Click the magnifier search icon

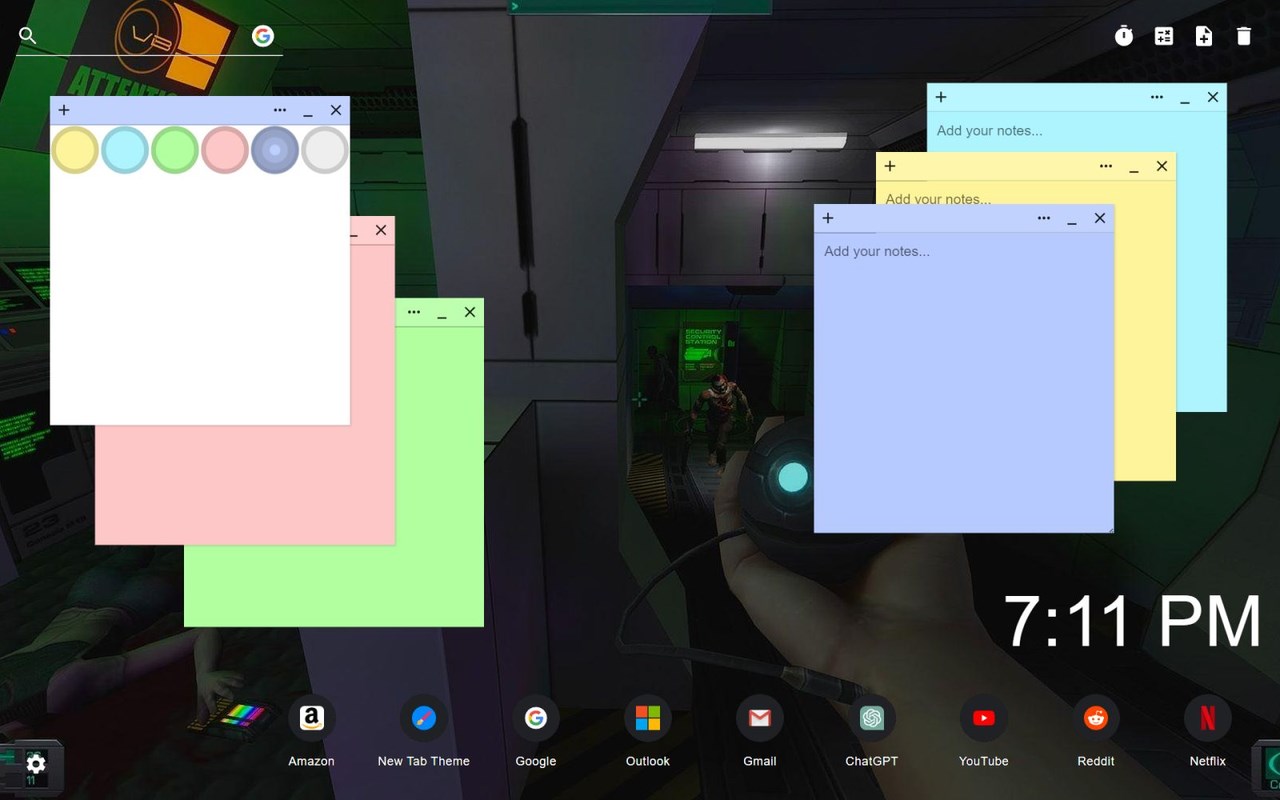pos(28,36)
